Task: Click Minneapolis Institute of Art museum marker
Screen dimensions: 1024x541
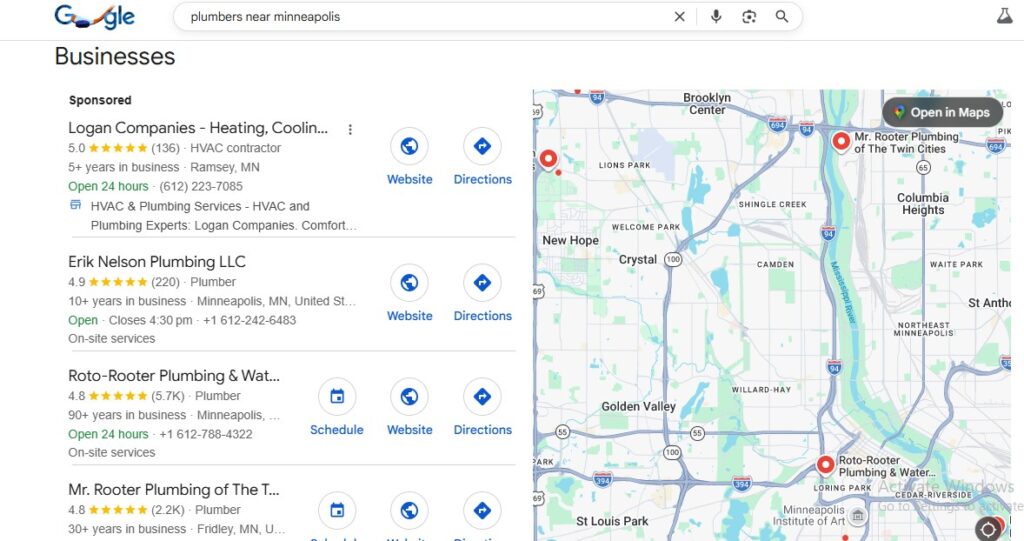Action: [x=858, y=516]
